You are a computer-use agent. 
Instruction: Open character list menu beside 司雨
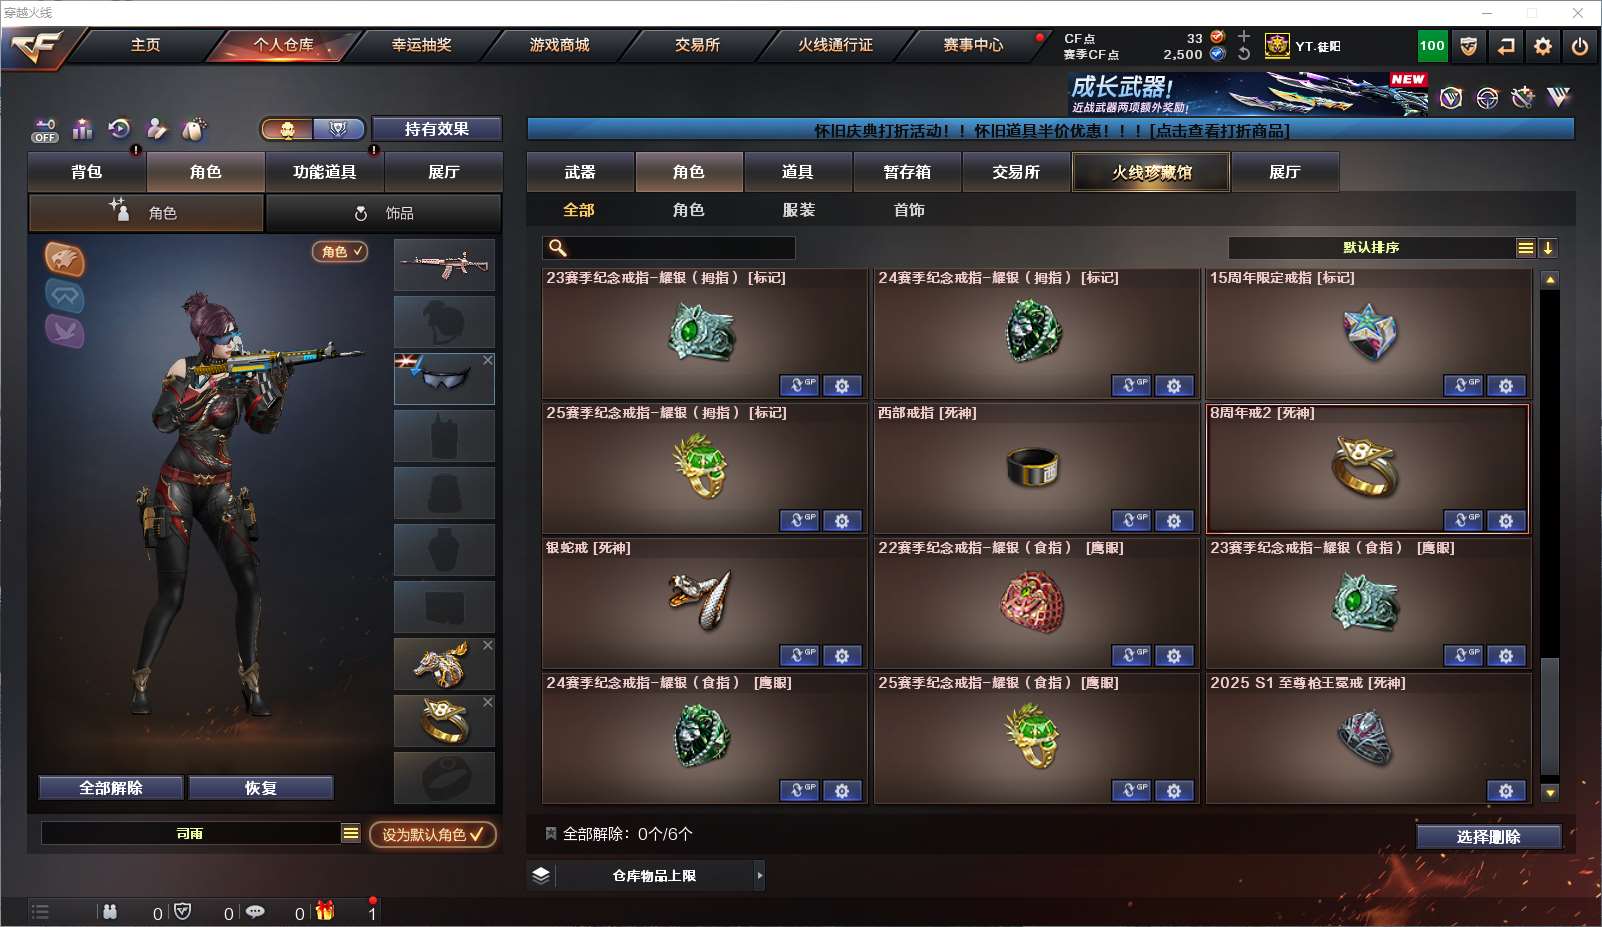pyautogui.click(x=351, y=833)
